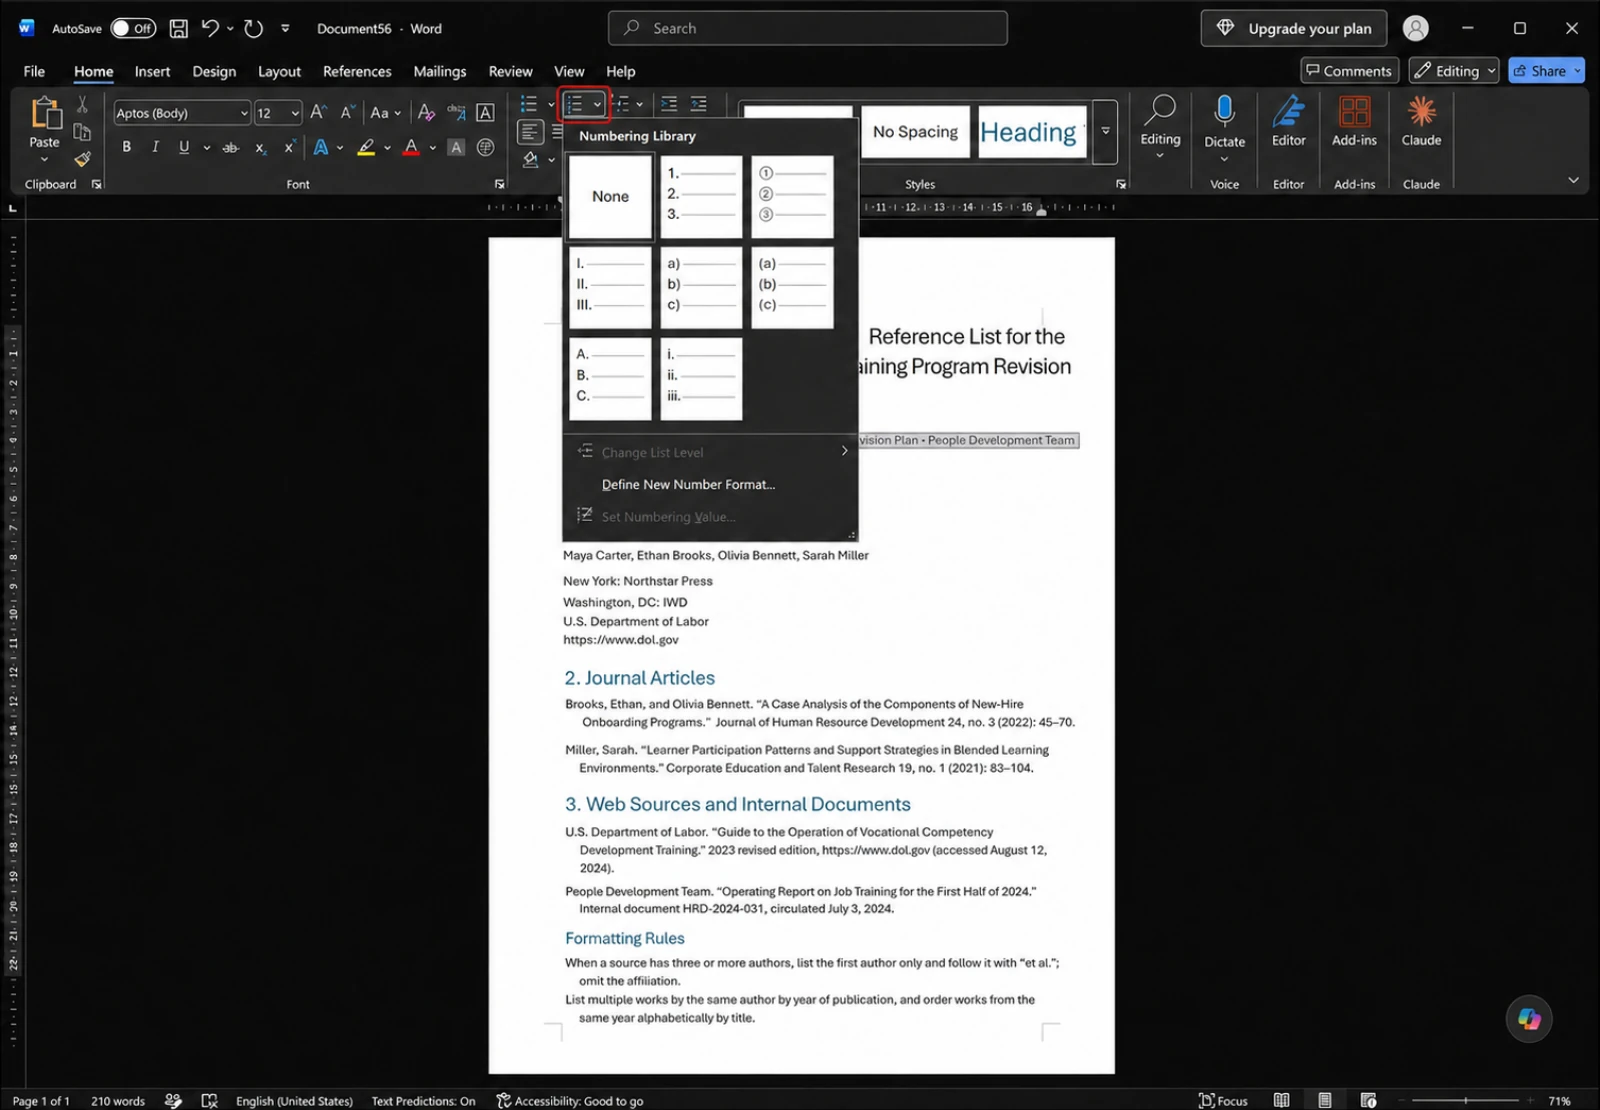This screenshot has height=1110, width=1600.
Task: Open the Comments pane
Action: tap(1348, 70)
